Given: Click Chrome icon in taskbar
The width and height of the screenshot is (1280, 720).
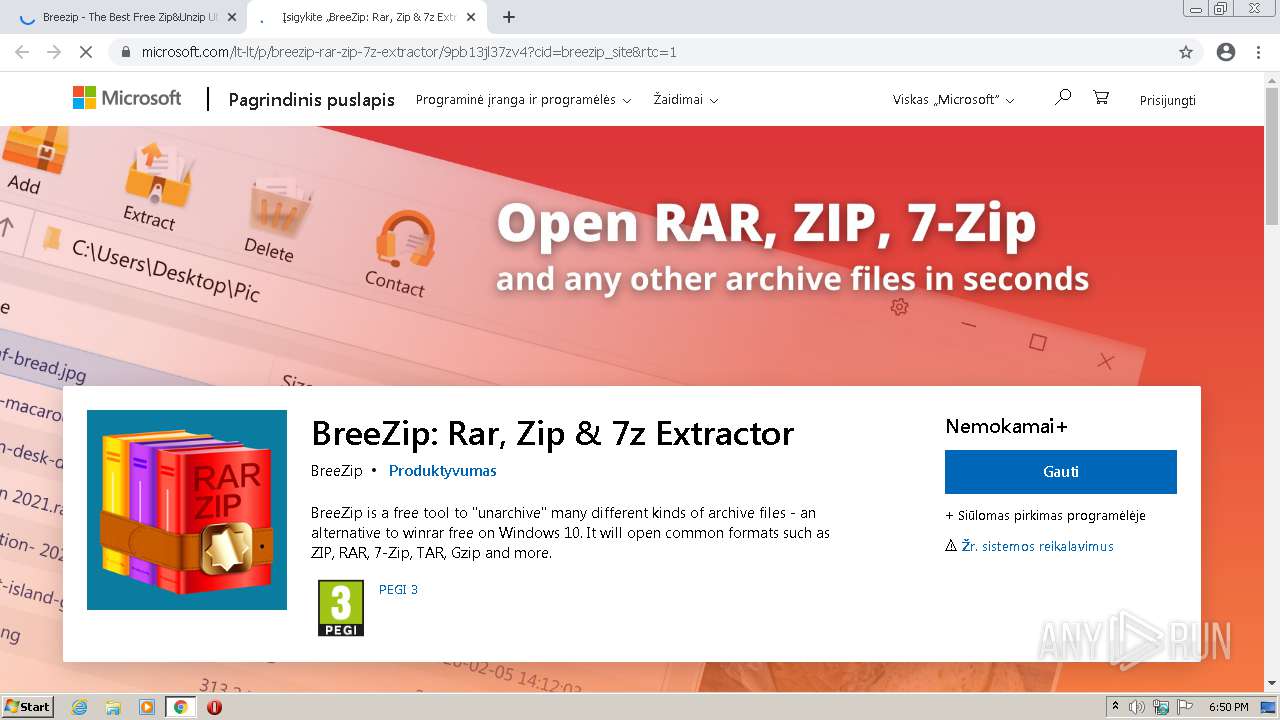Looking at the screenshot, I should coord(180,707).
